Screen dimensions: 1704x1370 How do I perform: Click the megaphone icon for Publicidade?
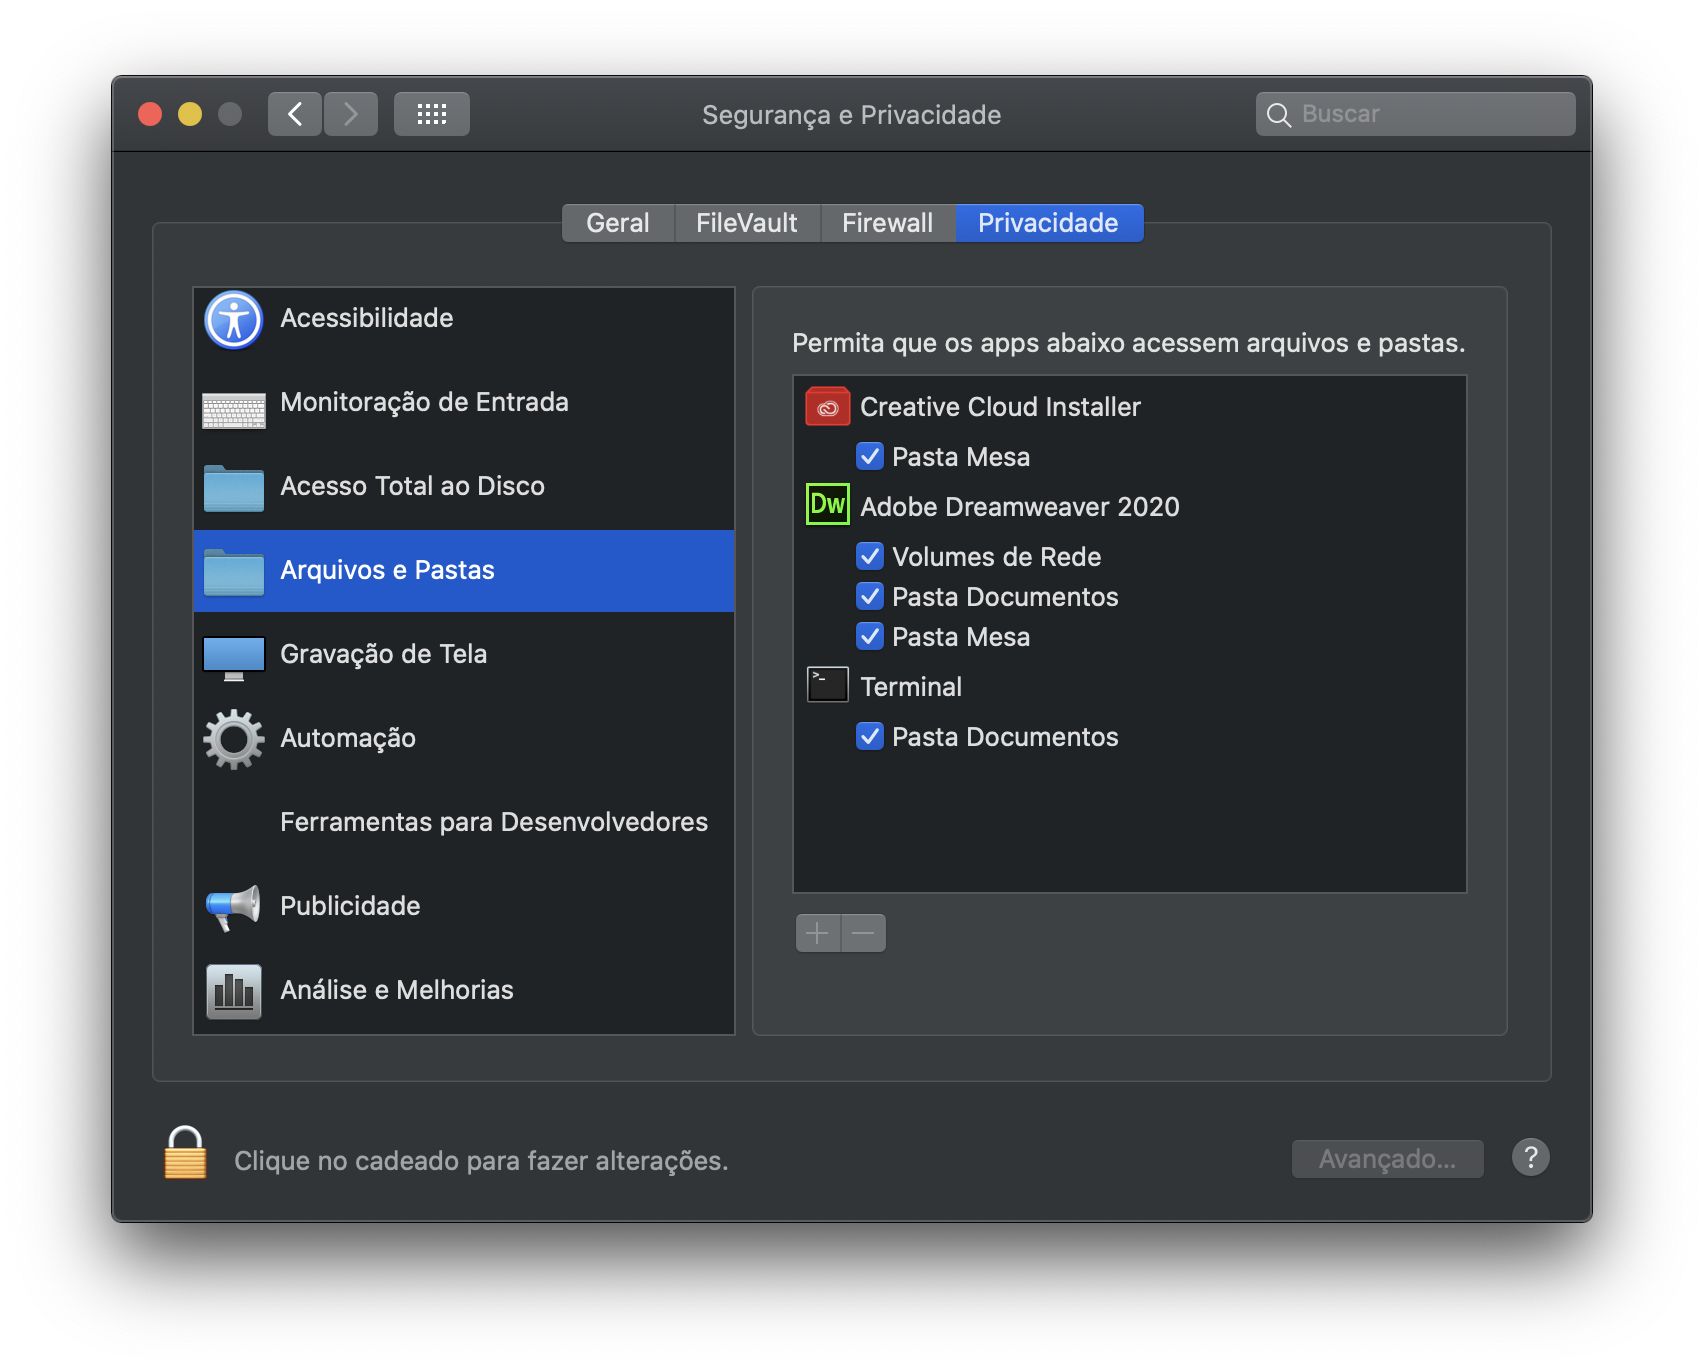click(234, 907)
